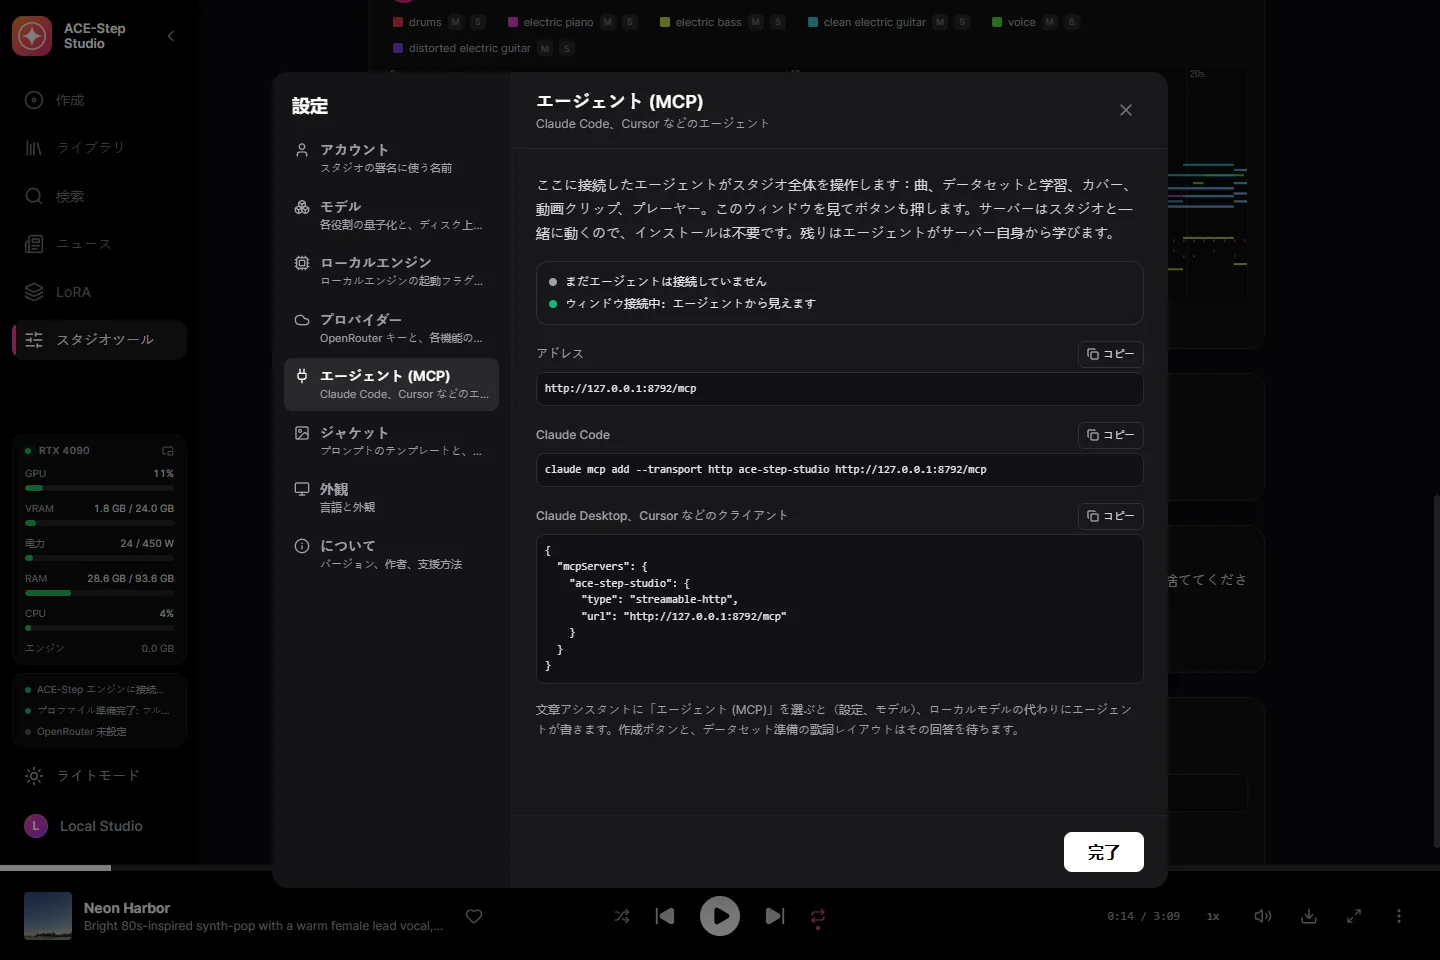Click the まだエージェントは接続していません status
Screen dimensions: 1440x960
[x=657, y=282]
